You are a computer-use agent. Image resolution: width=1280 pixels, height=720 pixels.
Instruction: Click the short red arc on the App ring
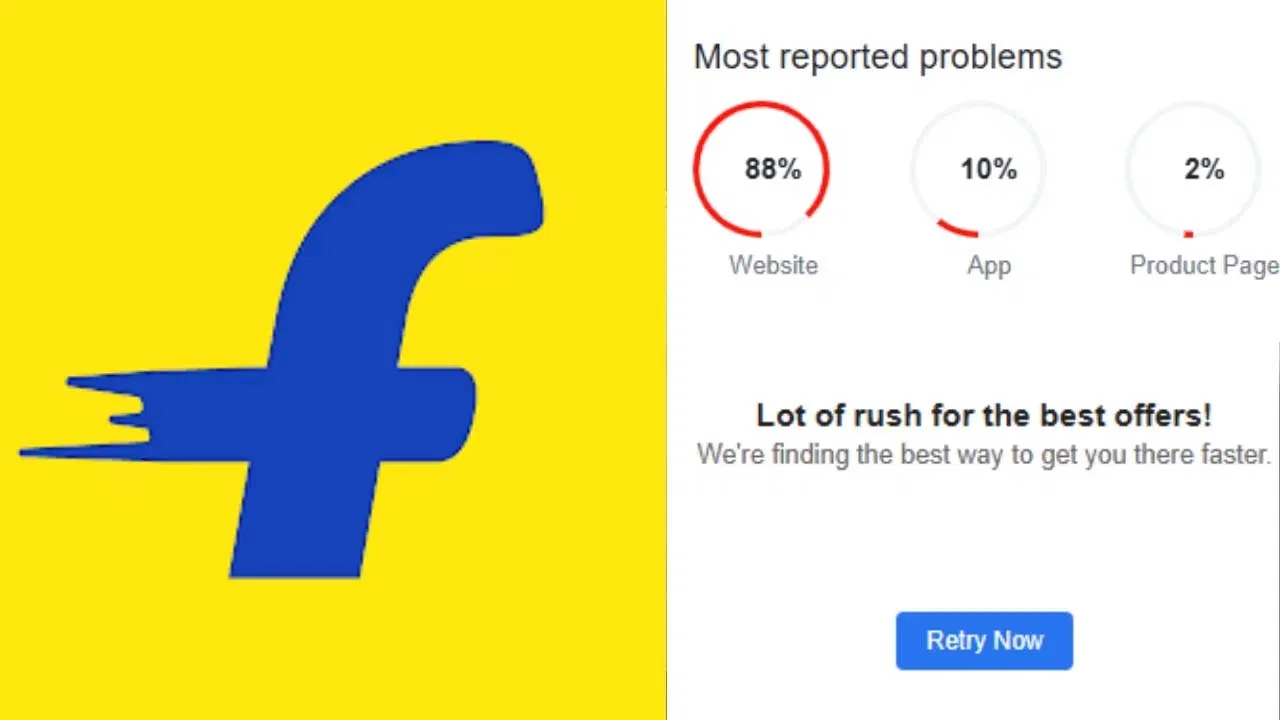click(958, 231)
